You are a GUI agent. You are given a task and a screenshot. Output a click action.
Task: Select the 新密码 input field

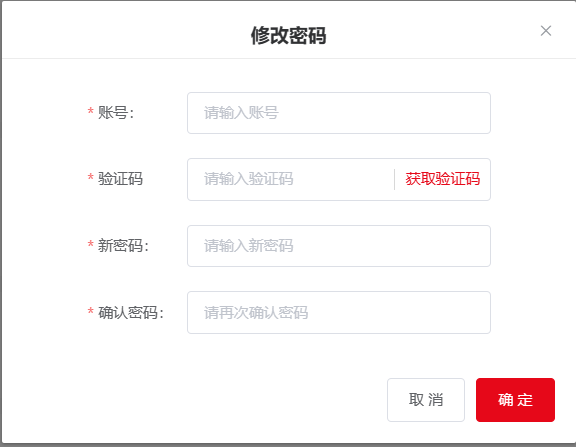pyautogui.click(x=339, y=246)
